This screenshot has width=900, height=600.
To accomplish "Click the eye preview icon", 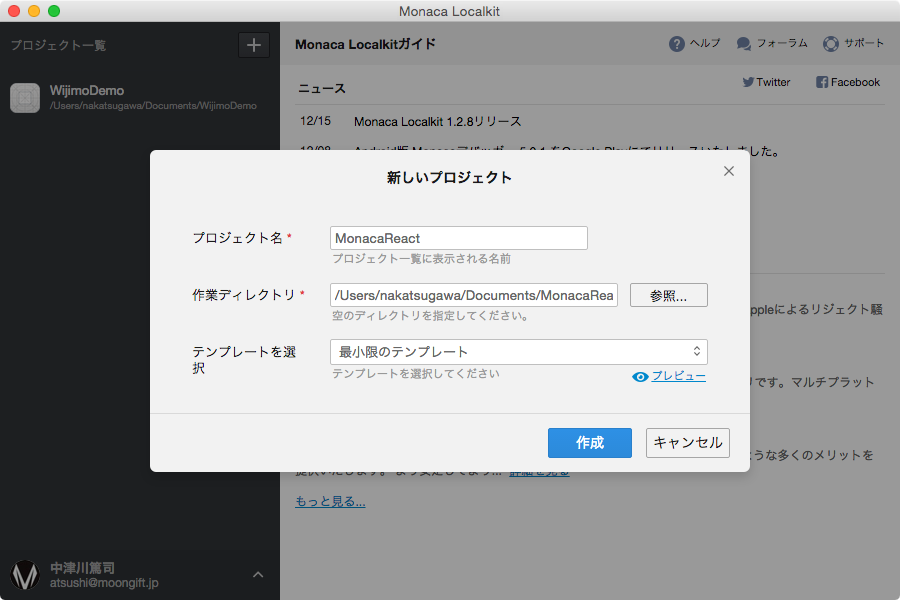I will [x=641, y=377].
